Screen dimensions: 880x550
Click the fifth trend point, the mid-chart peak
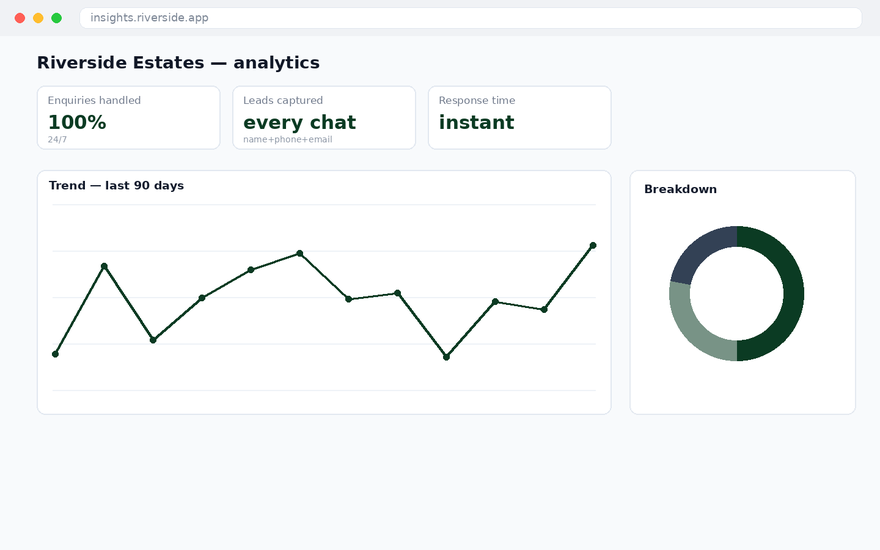[x=300, y=253]
